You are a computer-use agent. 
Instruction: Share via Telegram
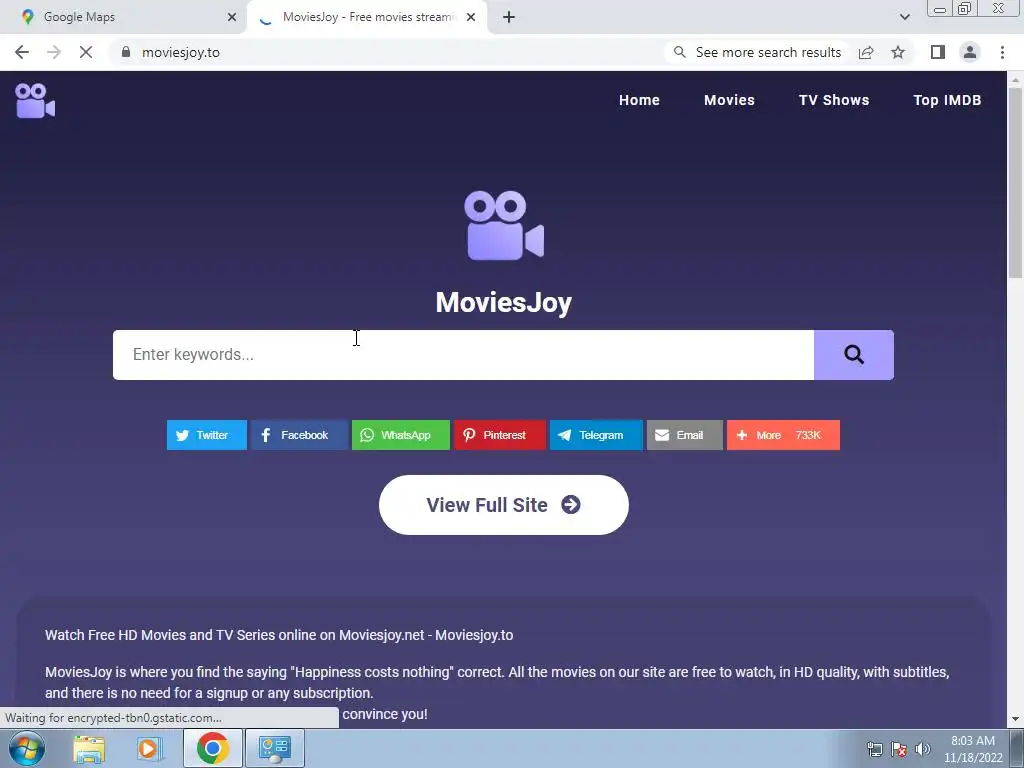tap(596, 435)
